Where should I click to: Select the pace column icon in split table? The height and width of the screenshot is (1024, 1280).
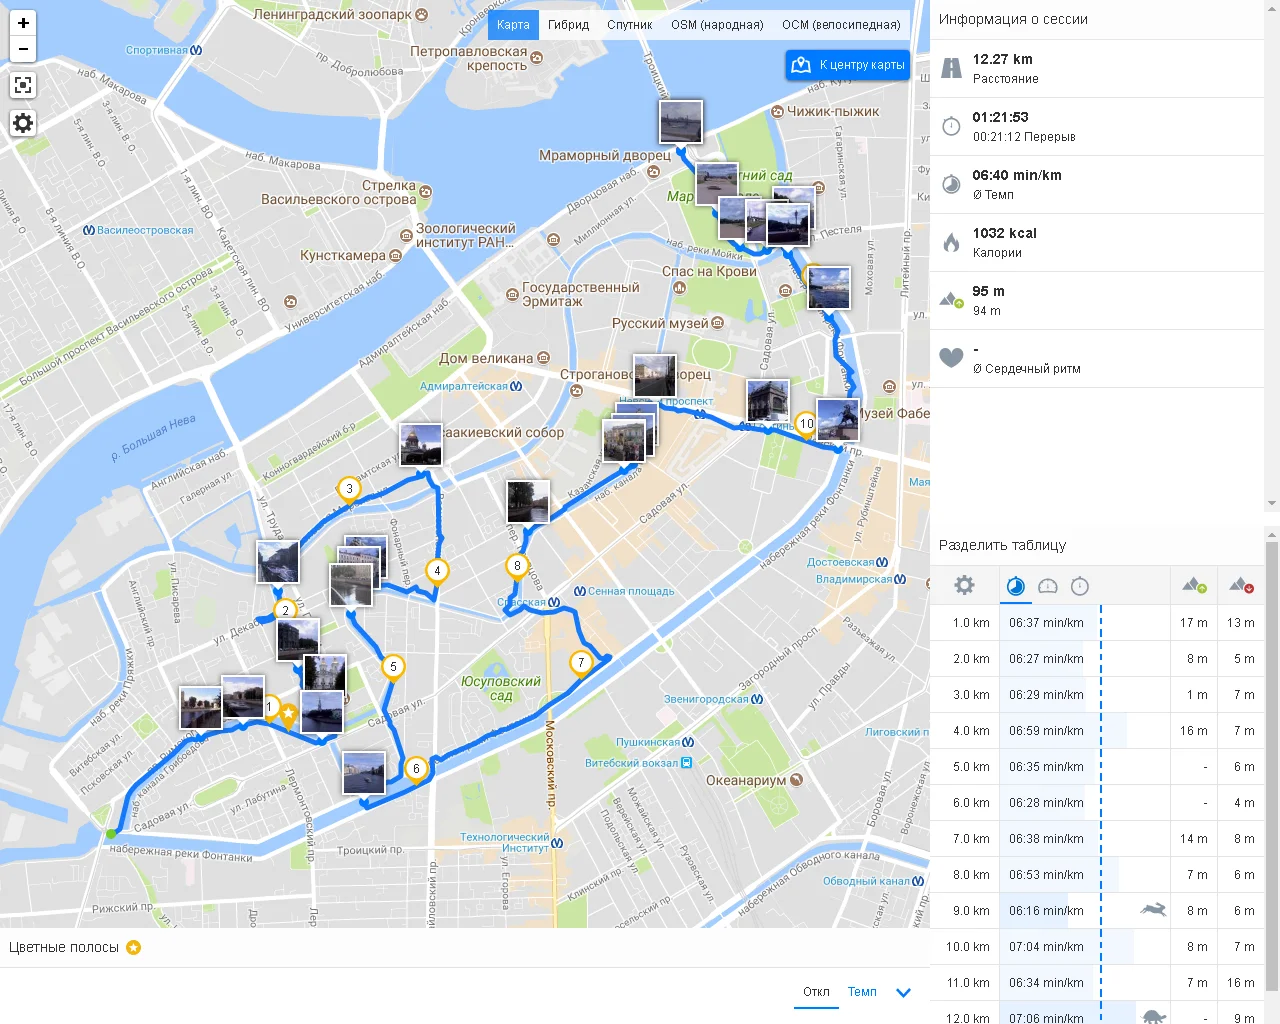1016,586
